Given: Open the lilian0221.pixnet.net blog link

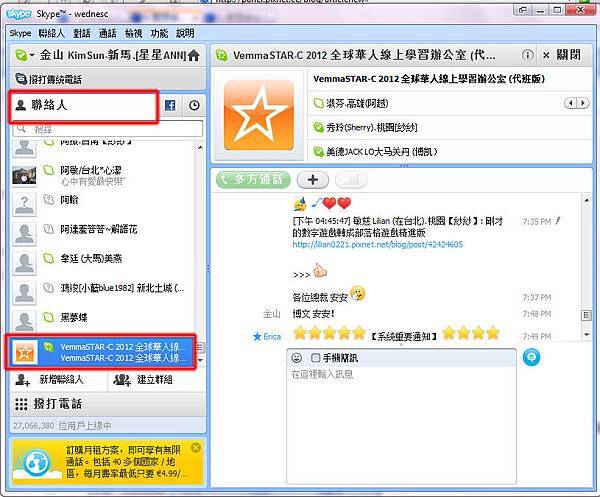Looking at the screenshot, I should pyautogui.click(x=378, y=244).
